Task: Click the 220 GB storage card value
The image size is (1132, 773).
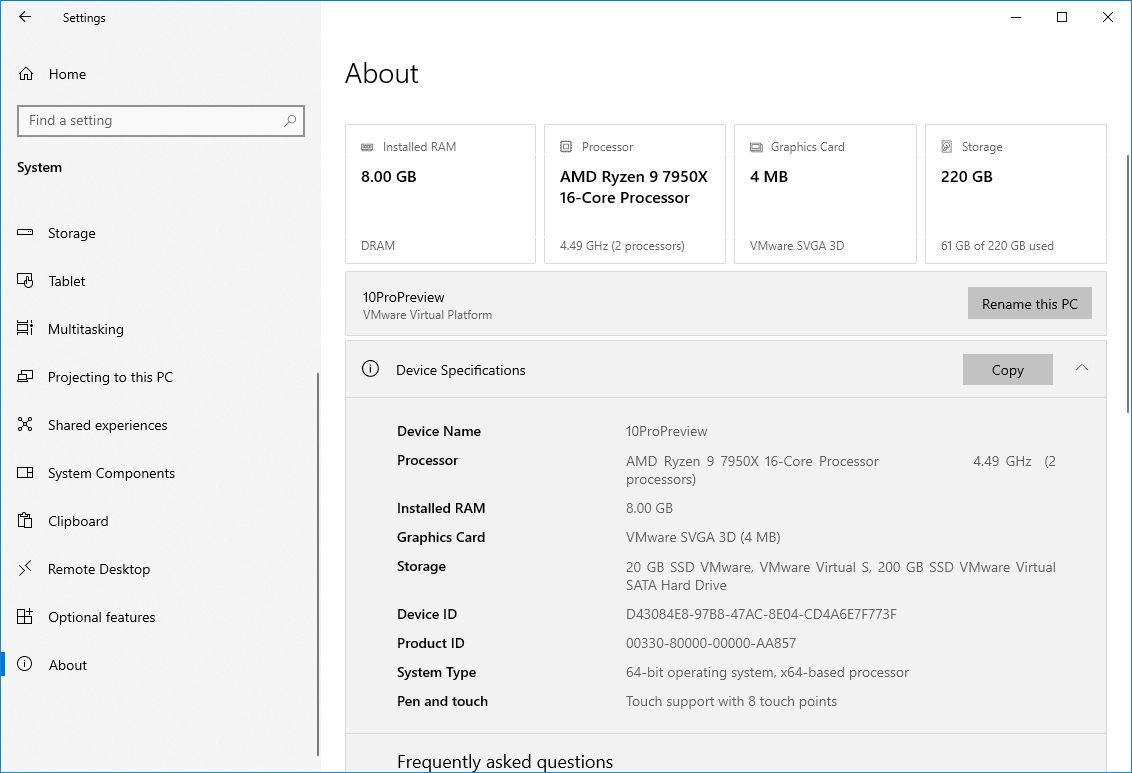Action: pos(967,177)
